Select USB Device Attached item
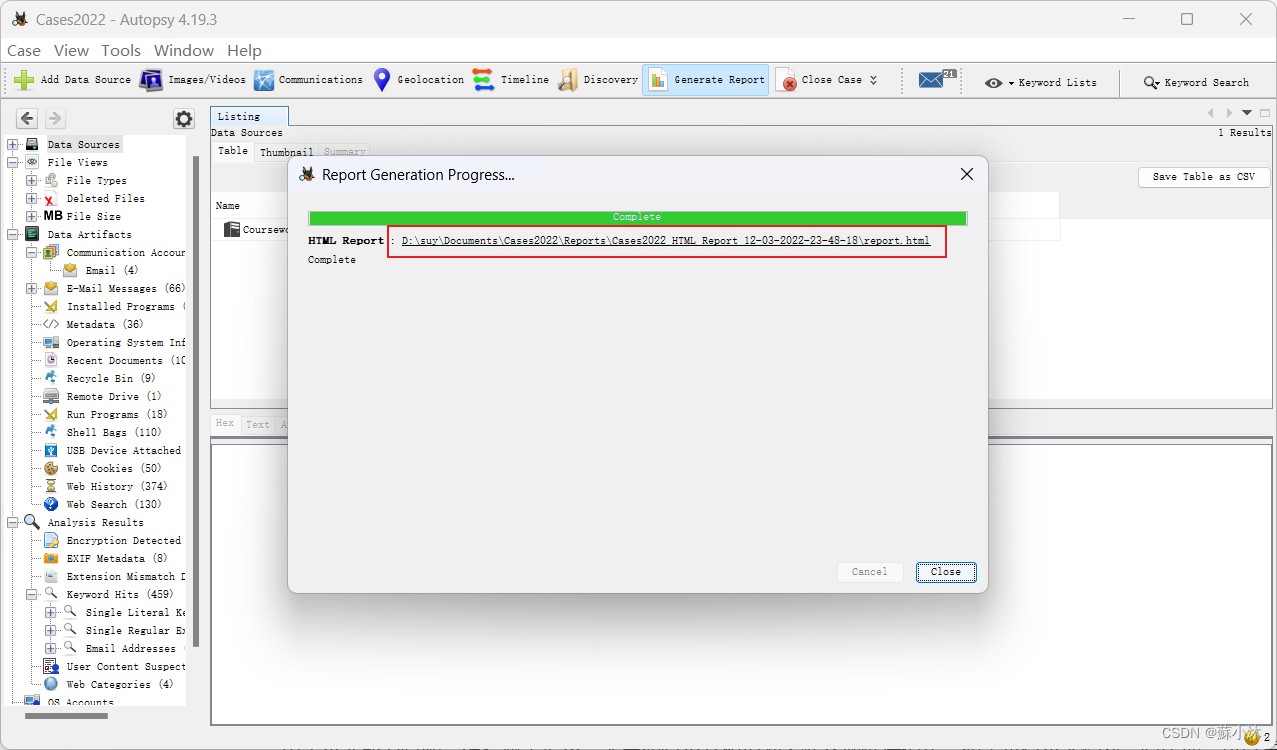This screenshot has width=1277, height=750. point(124,451)
